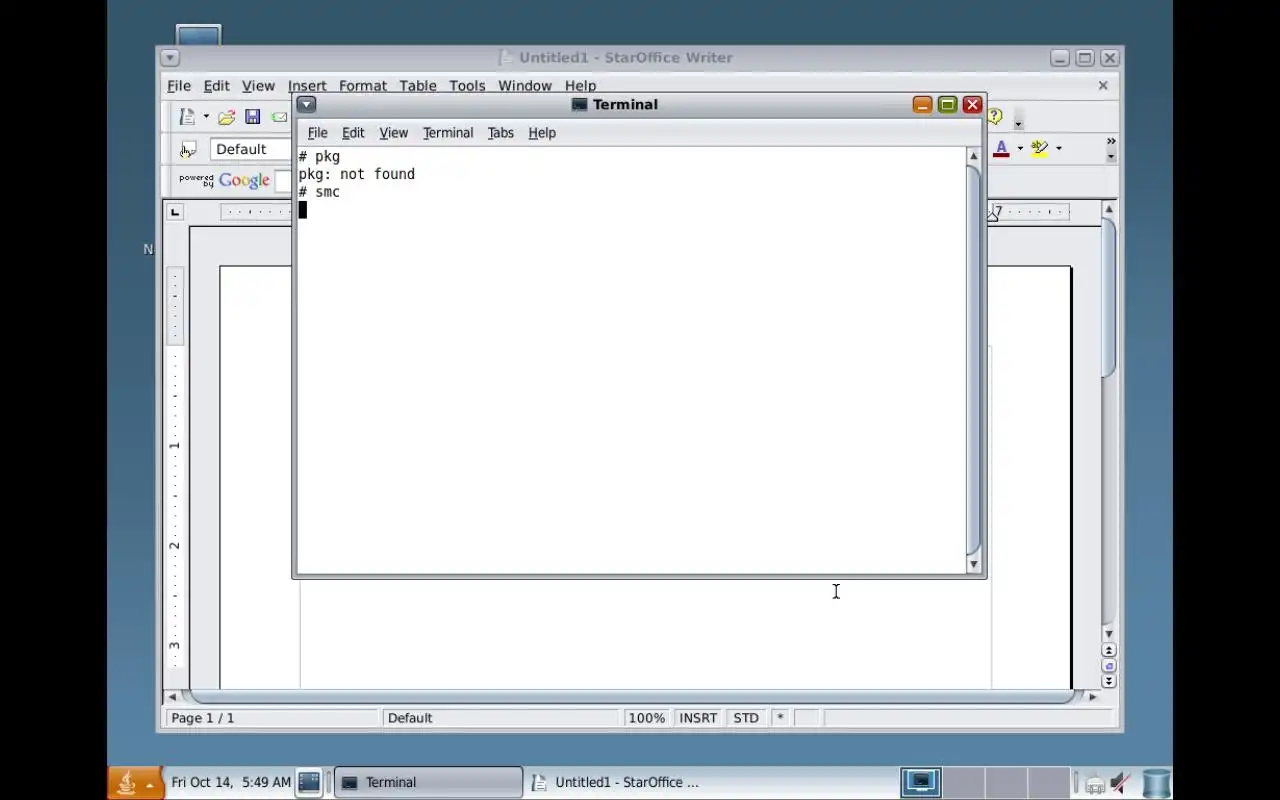The height and width of the screenshot is (800, 1280).
Task: Click the Document as E-mail envelope icon
Action: pos(279,117)
